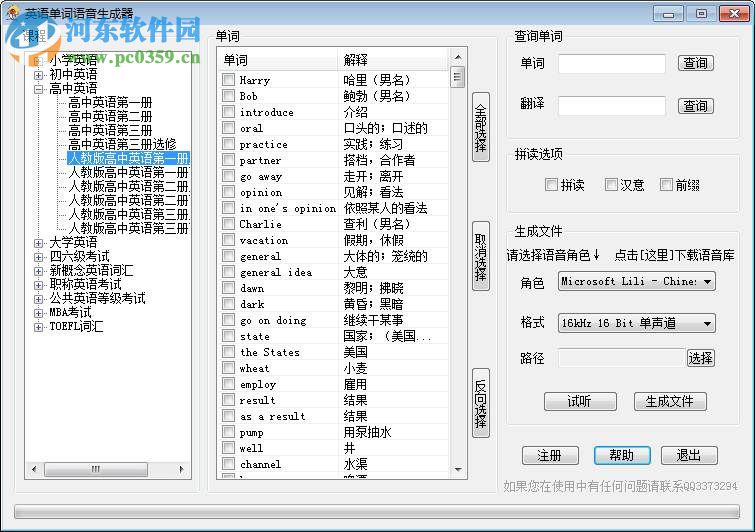Expand the 大学英语 tree node

39,243
